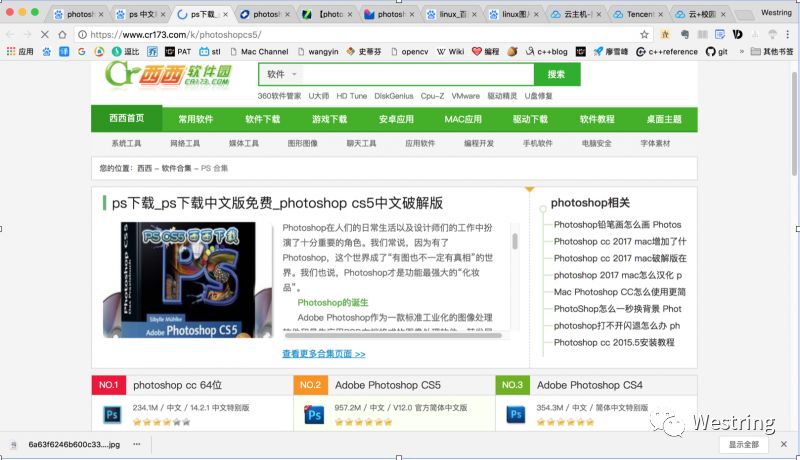Select 常用软件 in the nav bar

pos(195,119)
